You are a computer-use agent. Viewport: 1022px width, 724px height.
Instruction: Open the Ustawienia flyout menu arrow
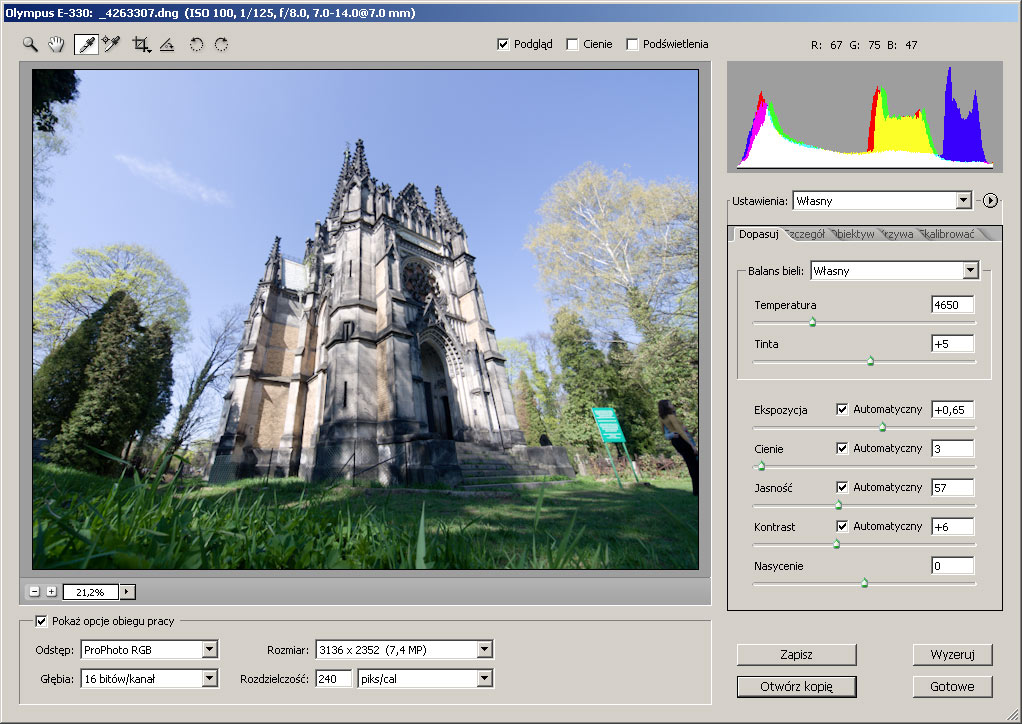(x=990, y=201)
